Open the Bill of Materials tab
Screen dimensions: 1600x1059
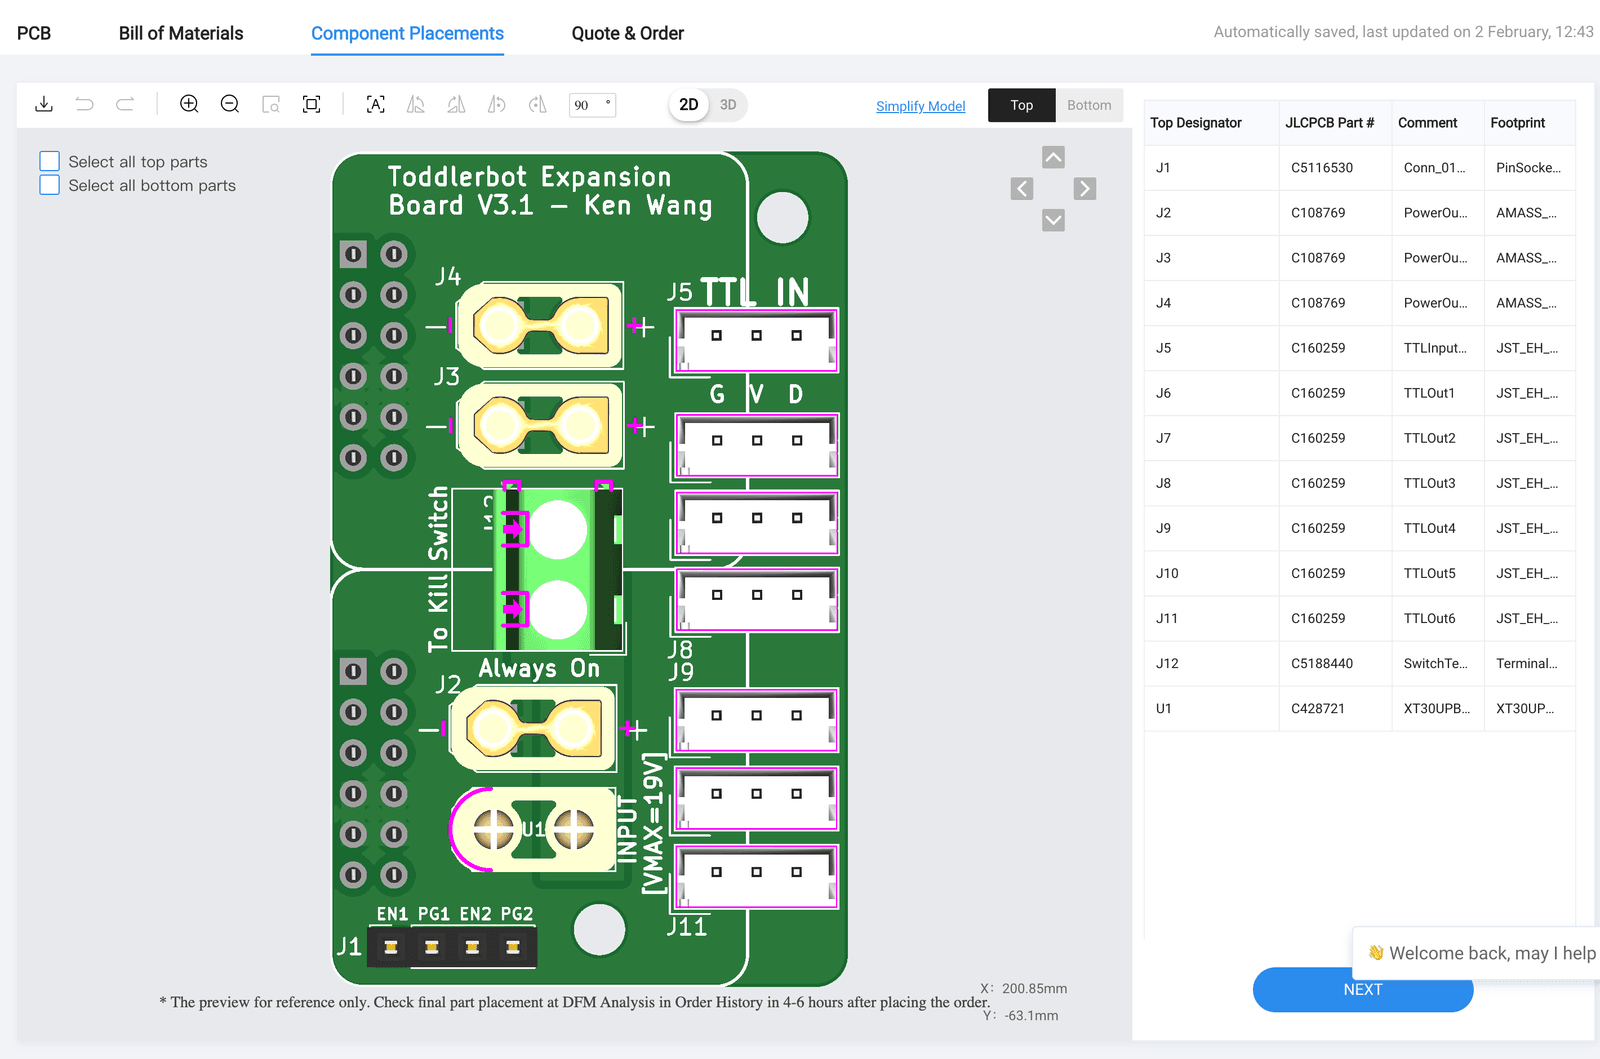tap(181, 33)
